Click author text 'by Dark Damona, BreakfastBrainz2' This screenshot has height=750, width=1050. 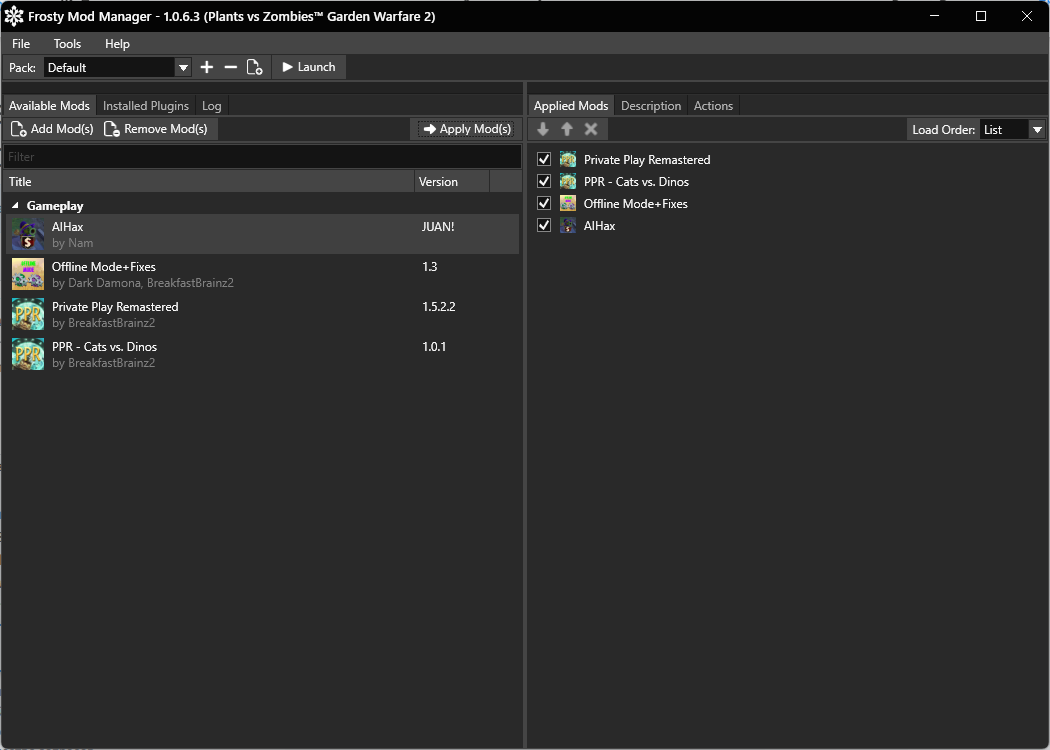(143, 283)
